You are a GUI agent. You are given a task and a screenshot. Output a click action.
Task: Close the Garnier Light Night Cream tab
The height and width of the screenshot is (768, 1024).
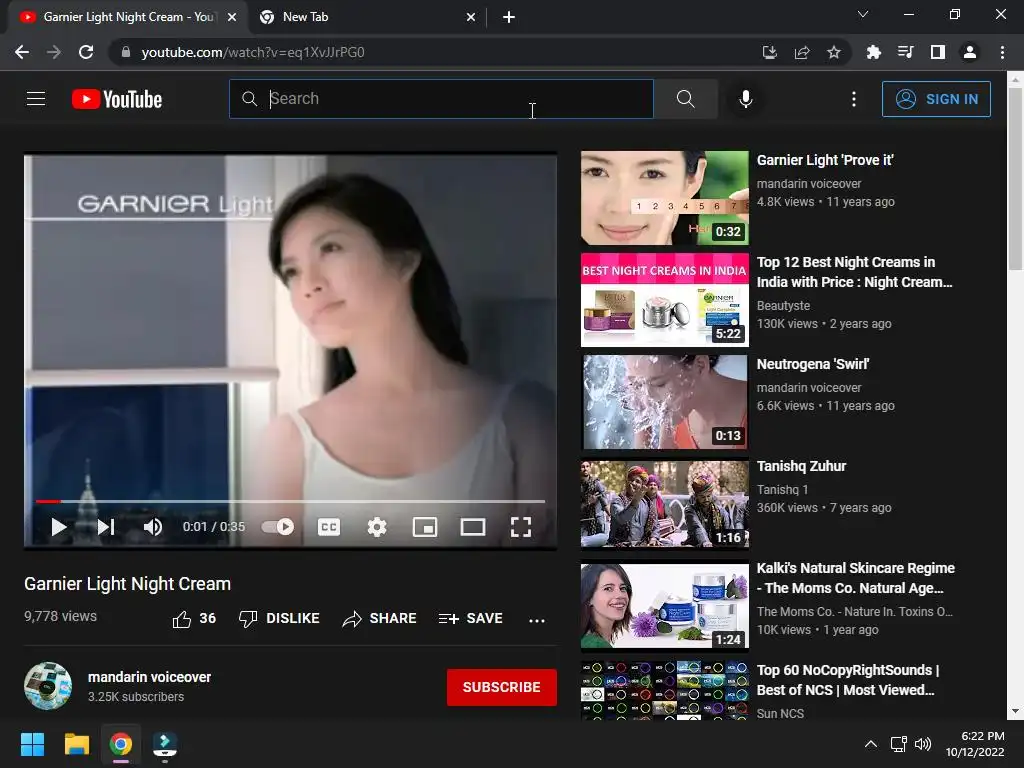tap(232, 17)
